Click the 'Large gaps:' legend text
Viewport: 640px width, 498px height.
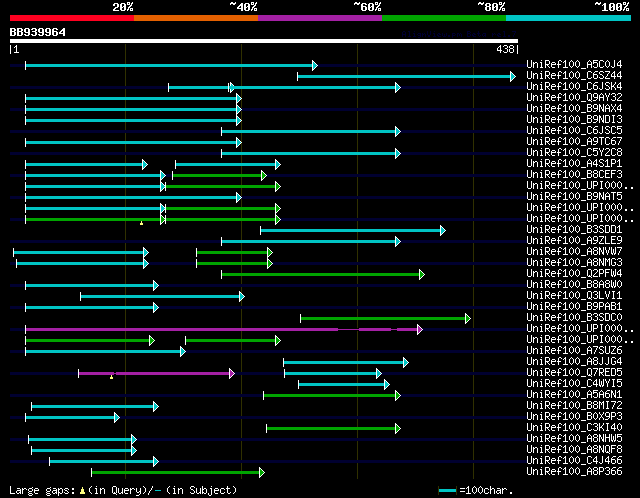[42, 490]
